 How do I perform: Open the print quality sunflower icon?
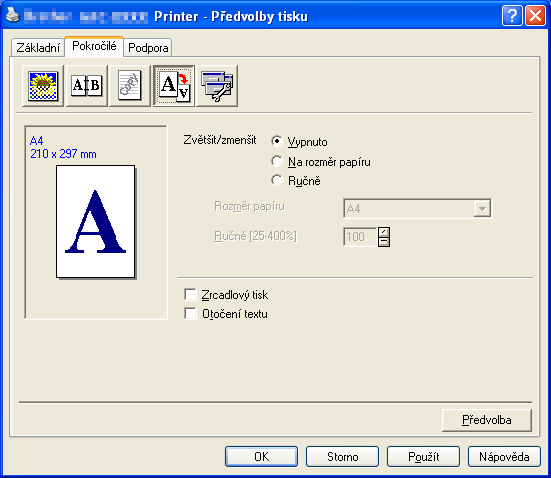coord(43,86)
